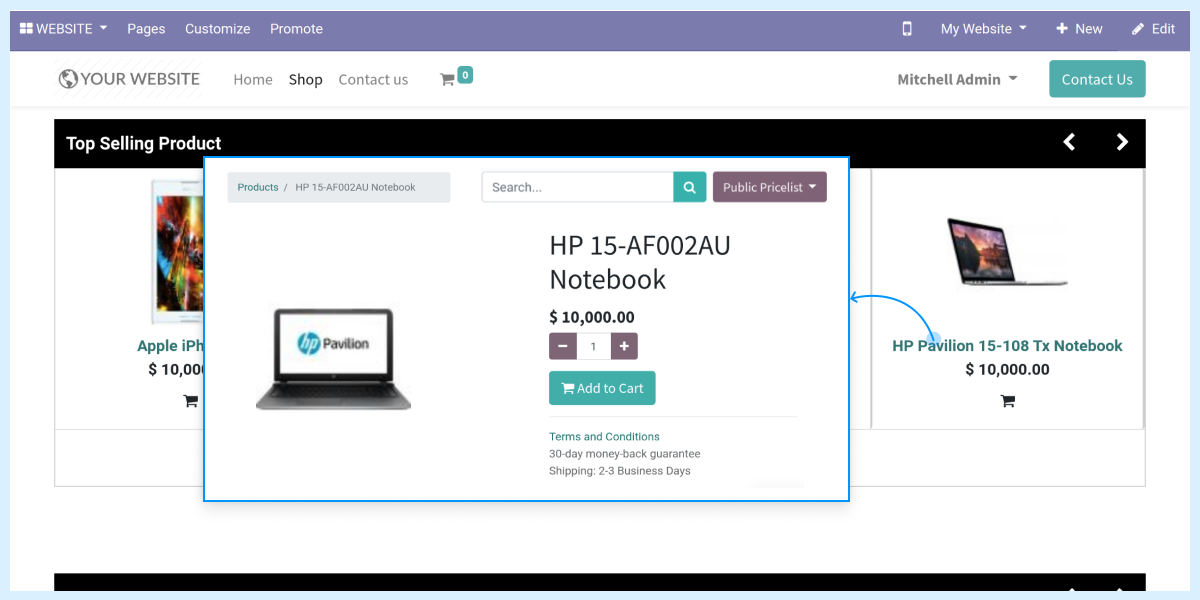The image size is (1200, 600).
Task: Click the Add to Cart button
Action: [x=601, y=388]
